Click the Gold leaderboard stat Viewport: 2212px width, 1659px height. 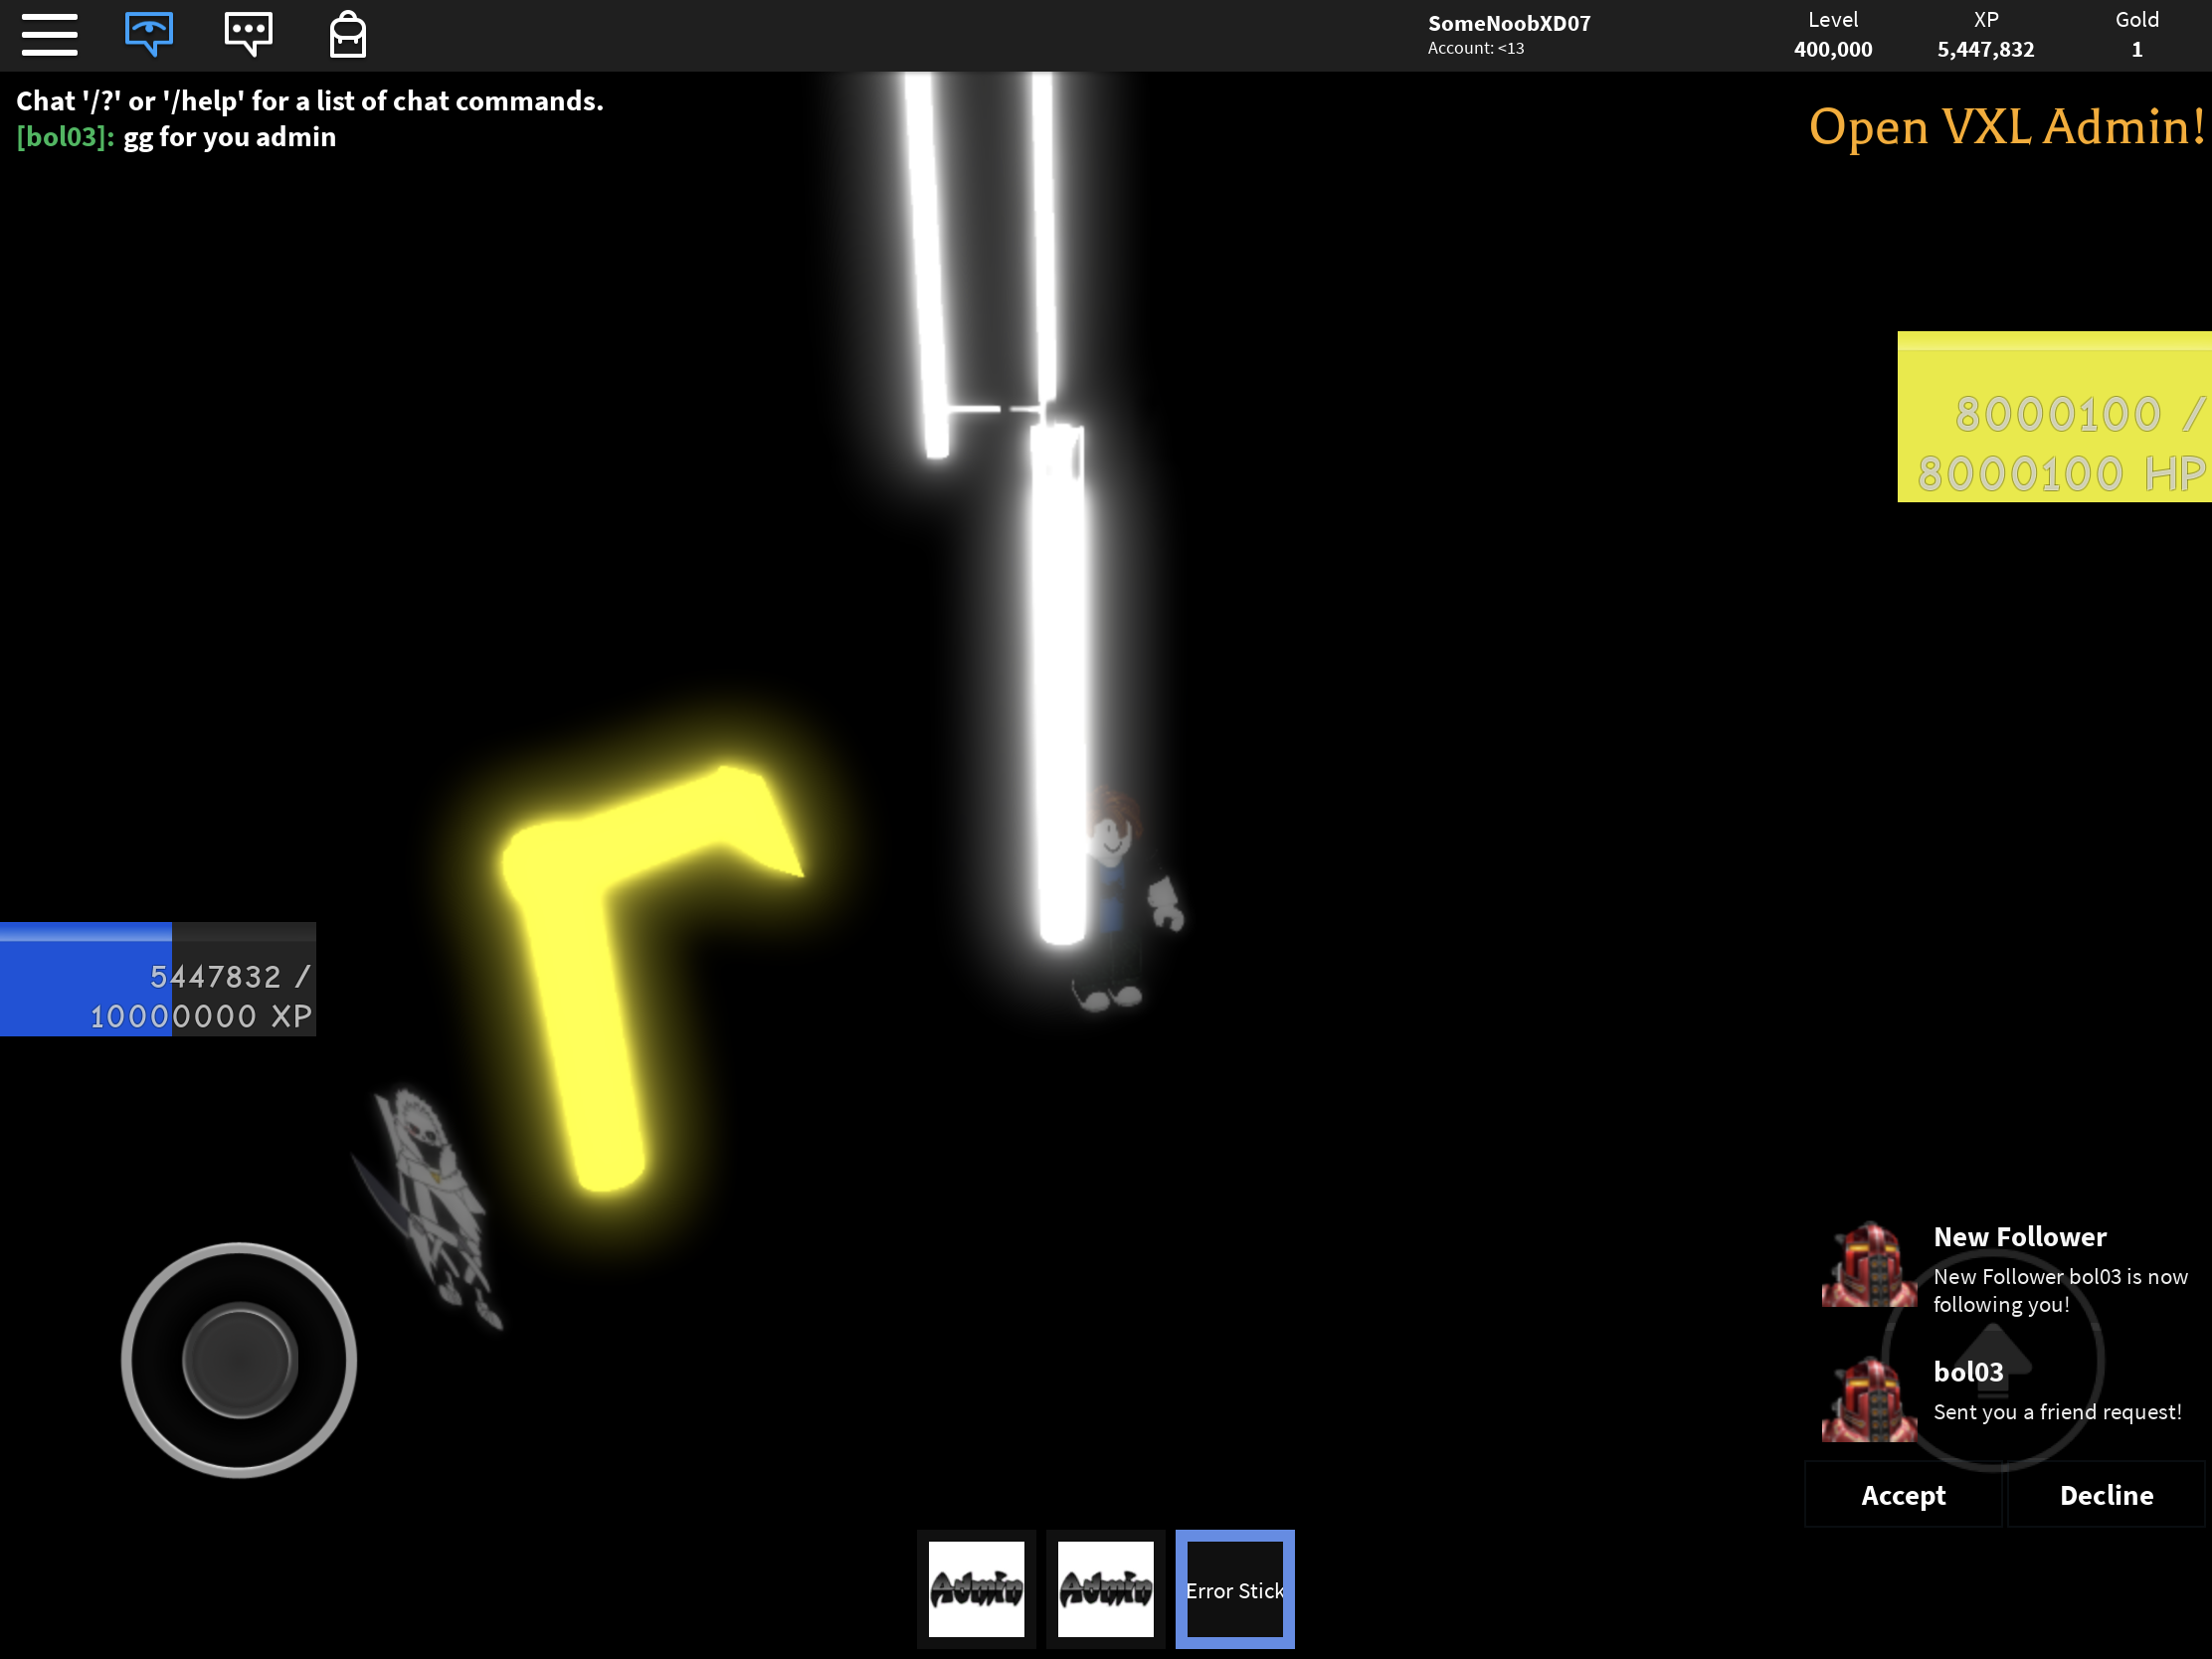click(x=2136, y=35)
